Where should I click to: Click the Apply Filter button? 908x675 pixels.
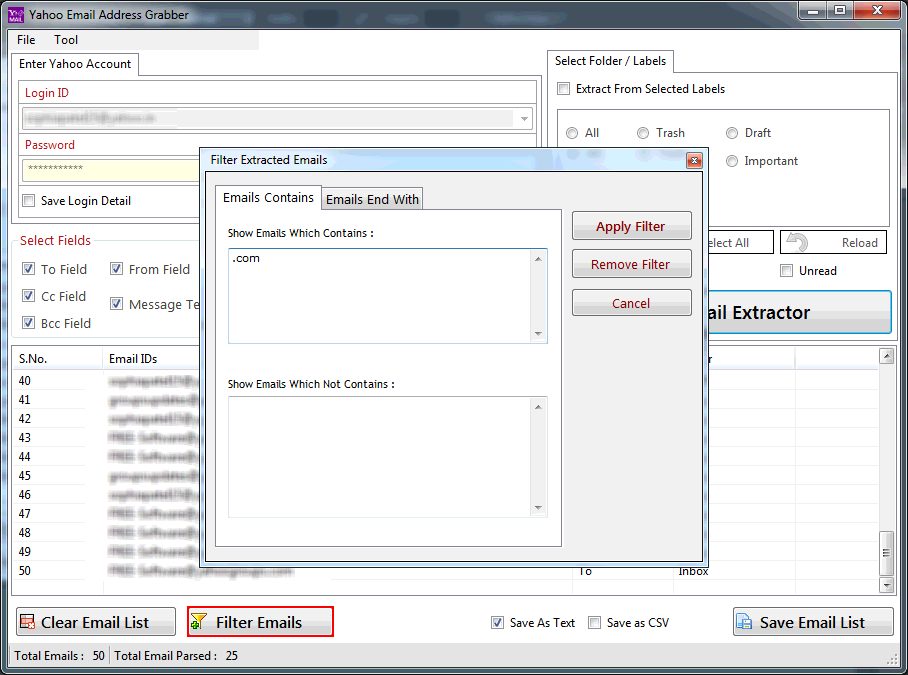631,226
